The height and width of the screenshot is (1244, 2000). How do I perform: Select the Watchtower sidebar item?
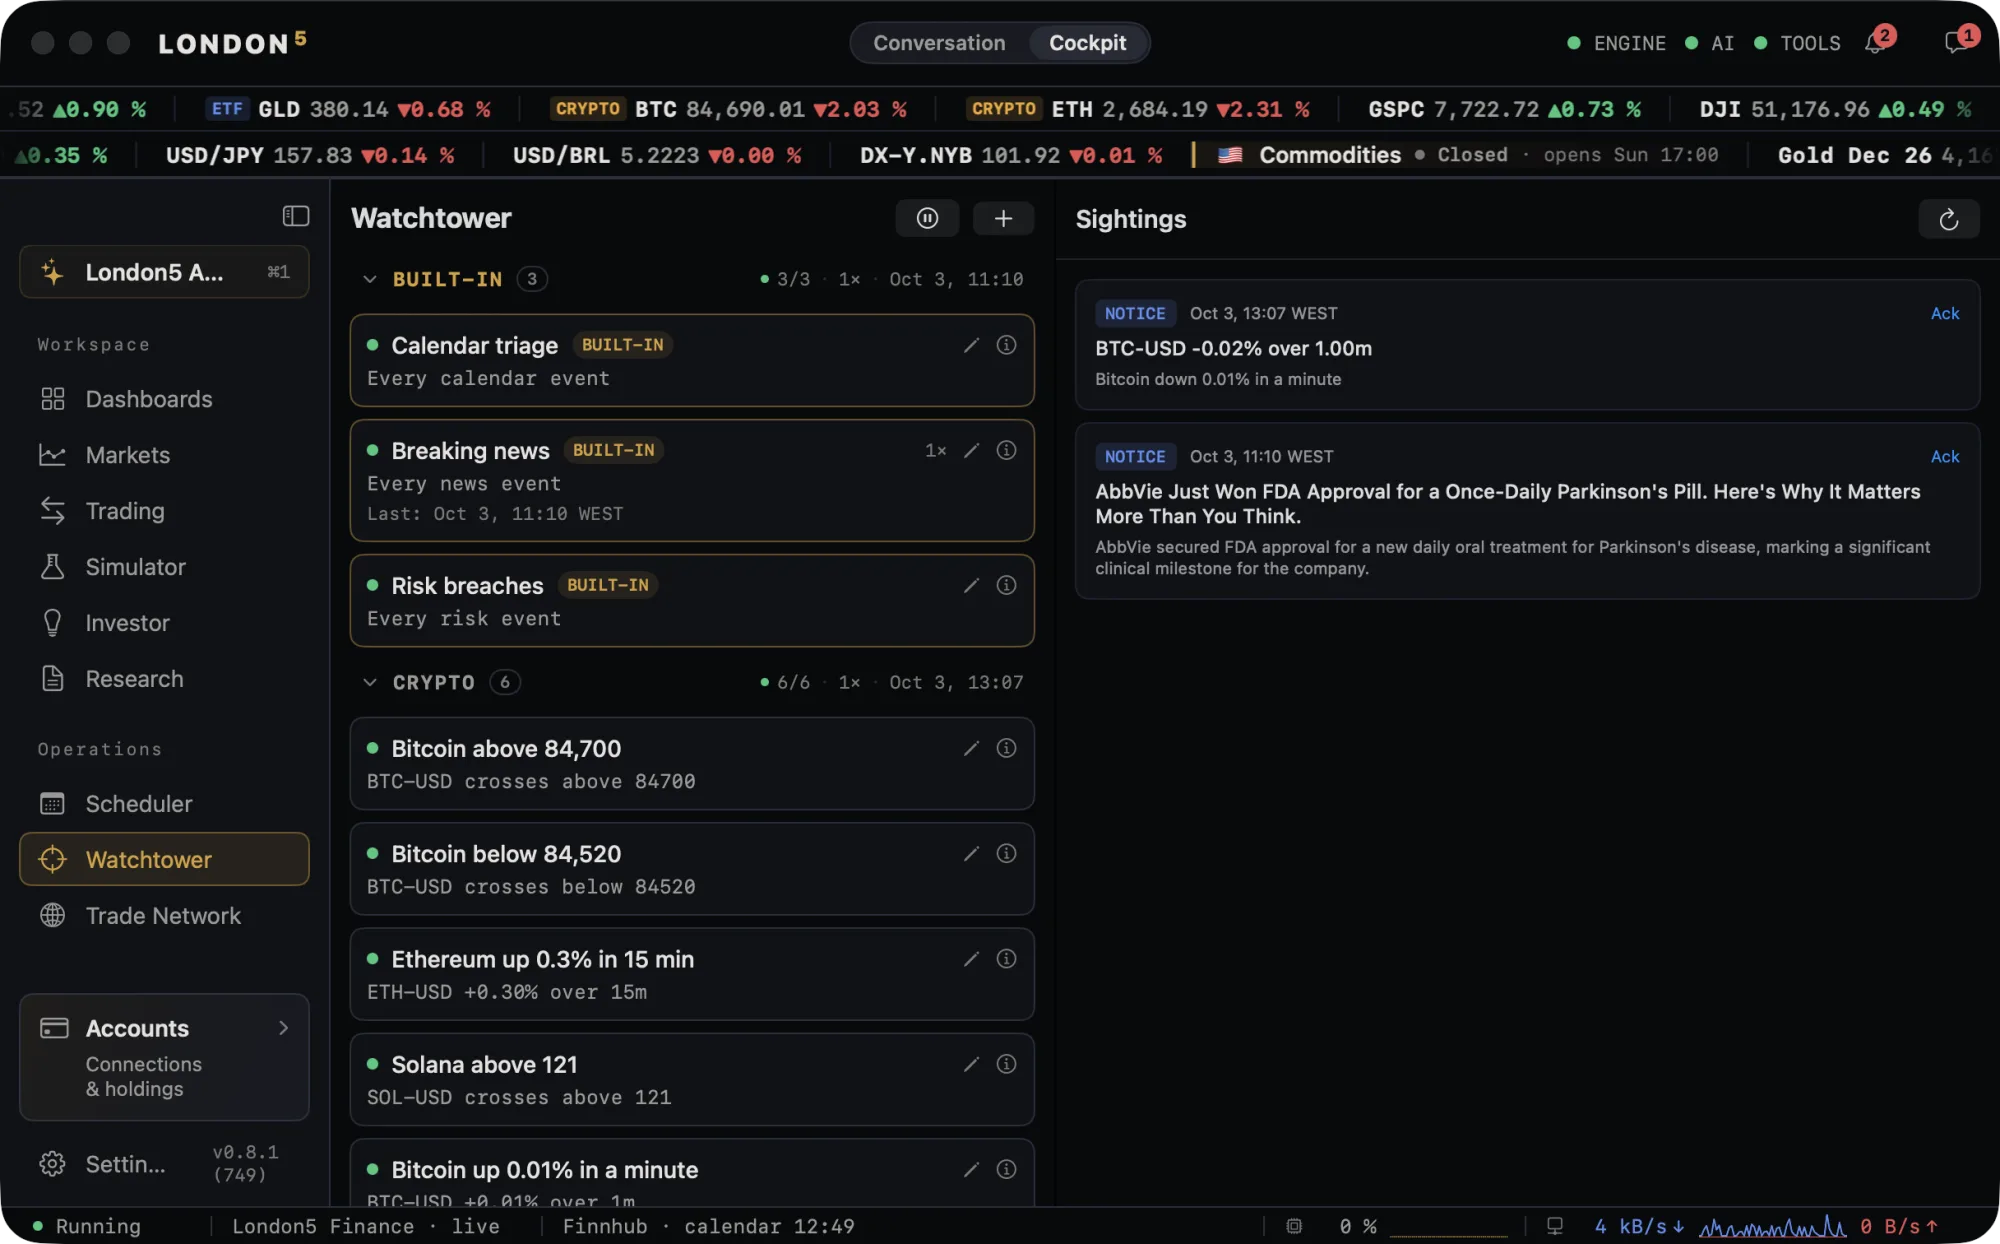[164, 859]
